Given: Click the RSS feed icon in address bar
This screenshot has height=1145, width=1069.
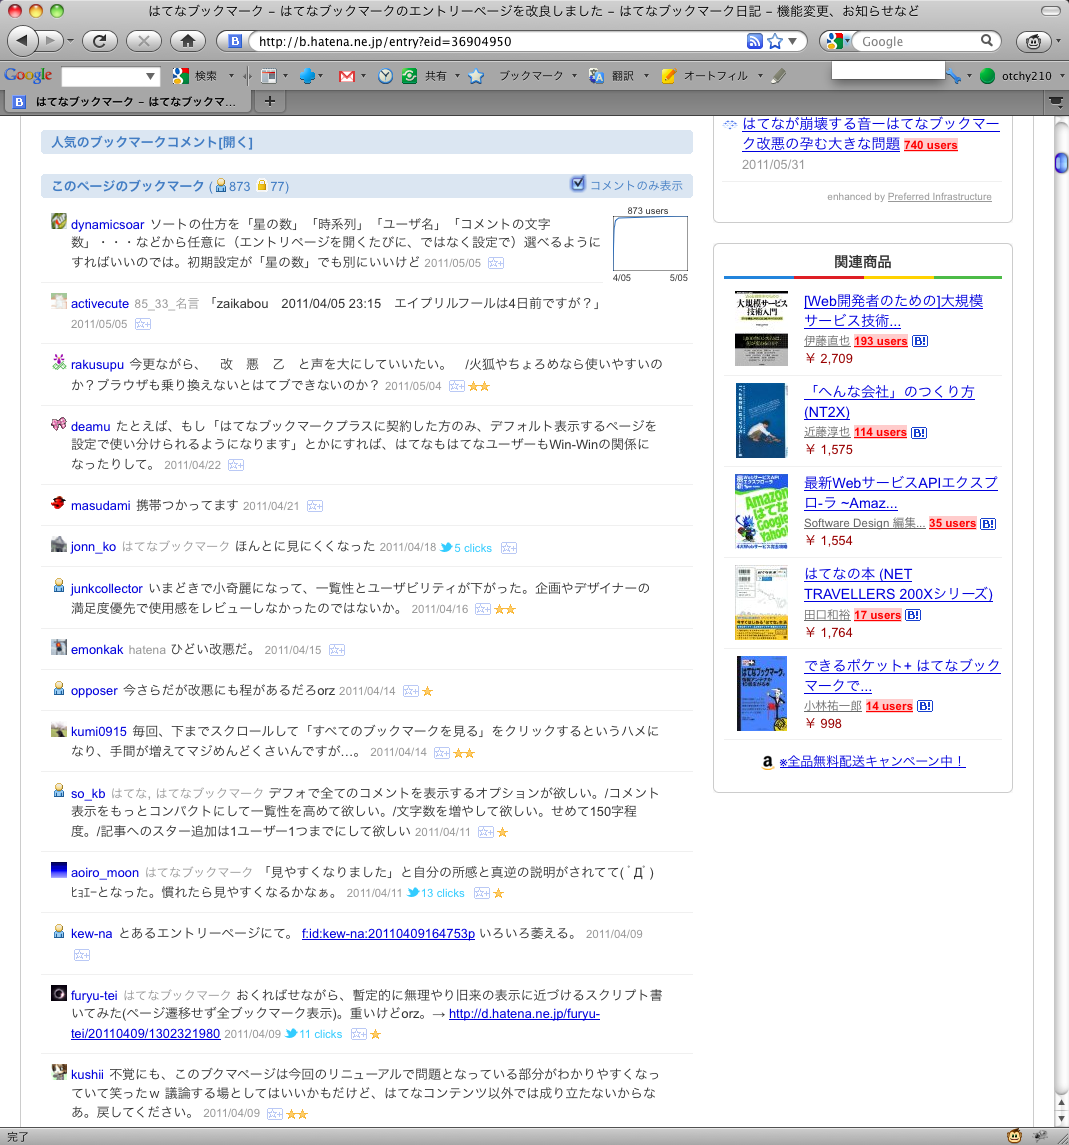Looking at the screenshot, I should pos(754,41).
